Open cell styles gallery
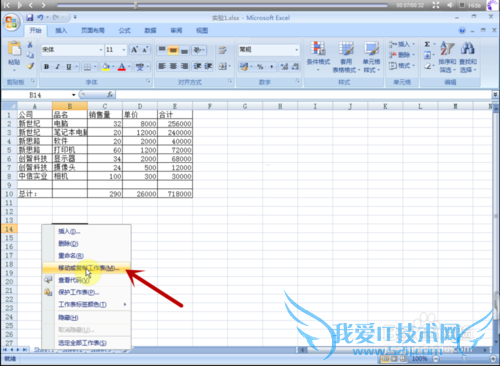Viewport: 500px width, 366px height. [x=371, y=57]
